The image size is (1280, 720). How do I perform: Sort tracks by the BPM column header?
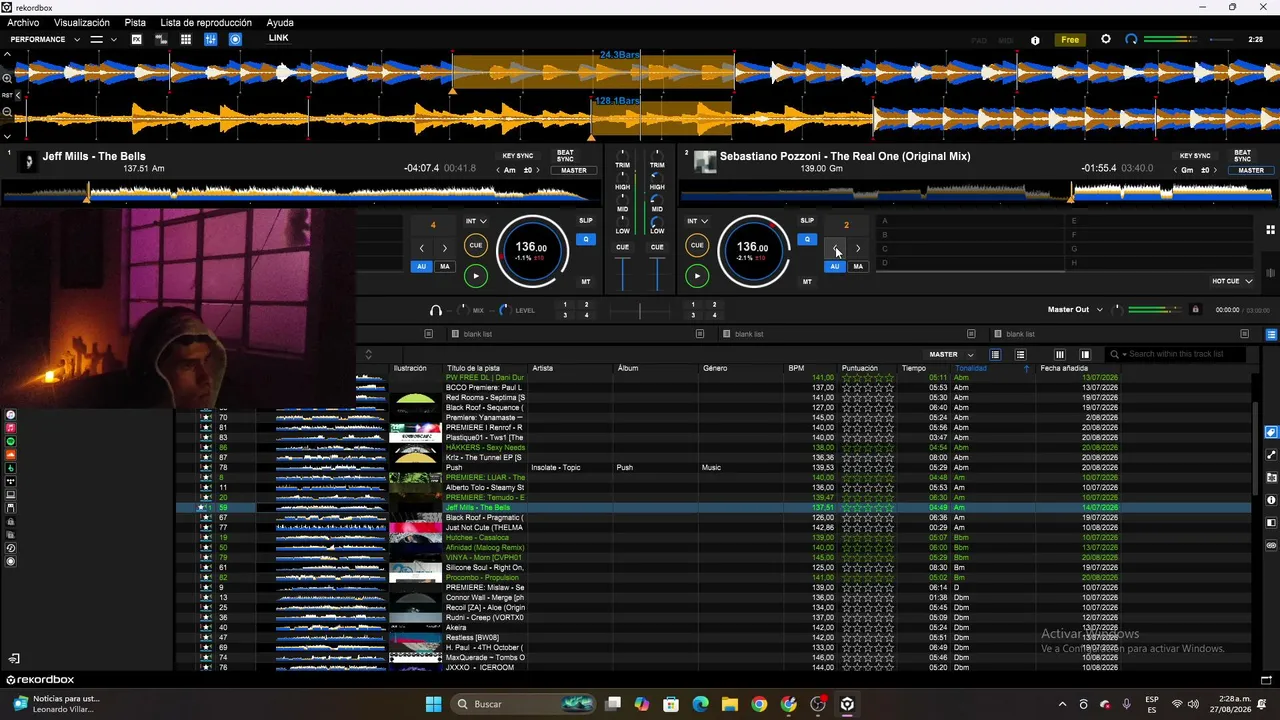pos(796,368)
